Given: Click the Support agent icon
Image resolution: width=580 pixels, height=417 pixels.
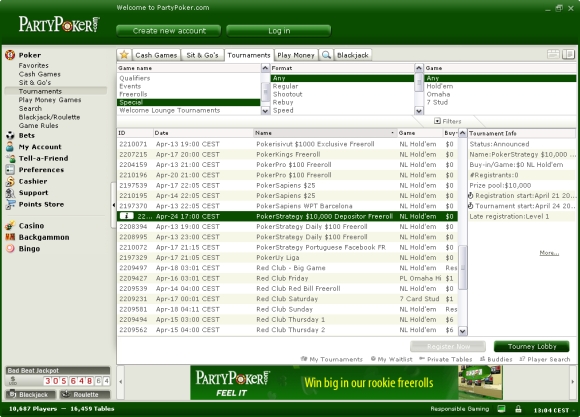Looking at the screenshot, I should [10, 192].
